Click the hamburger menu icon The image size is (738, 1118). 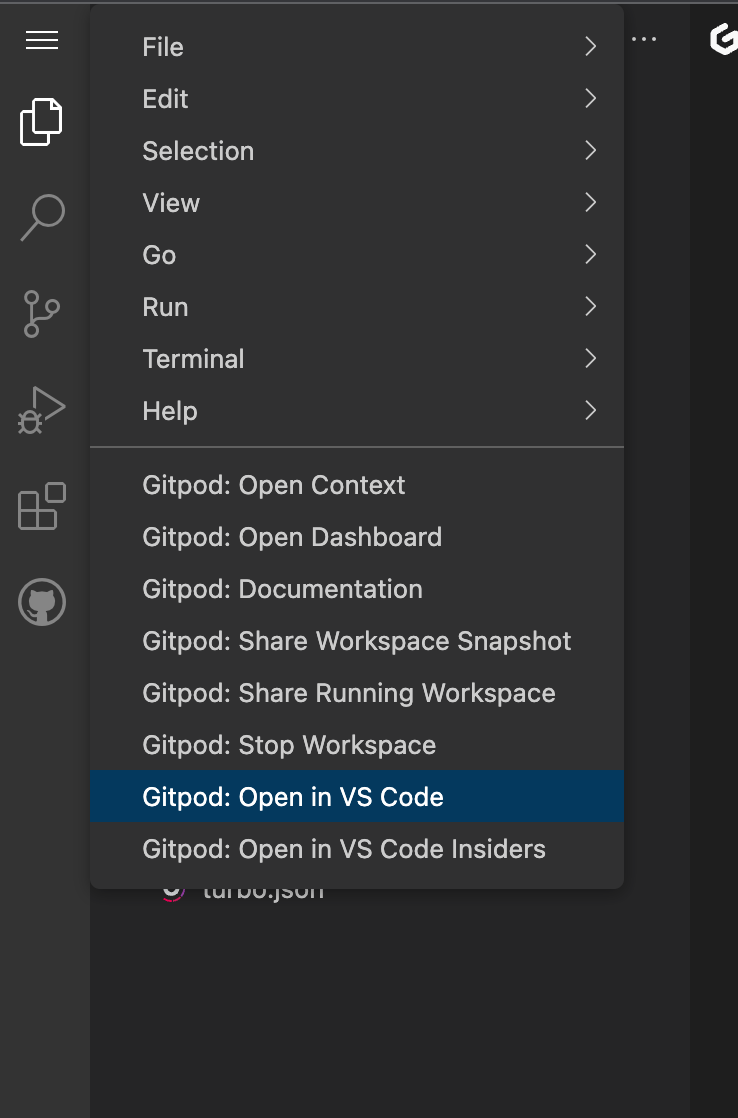41,41
